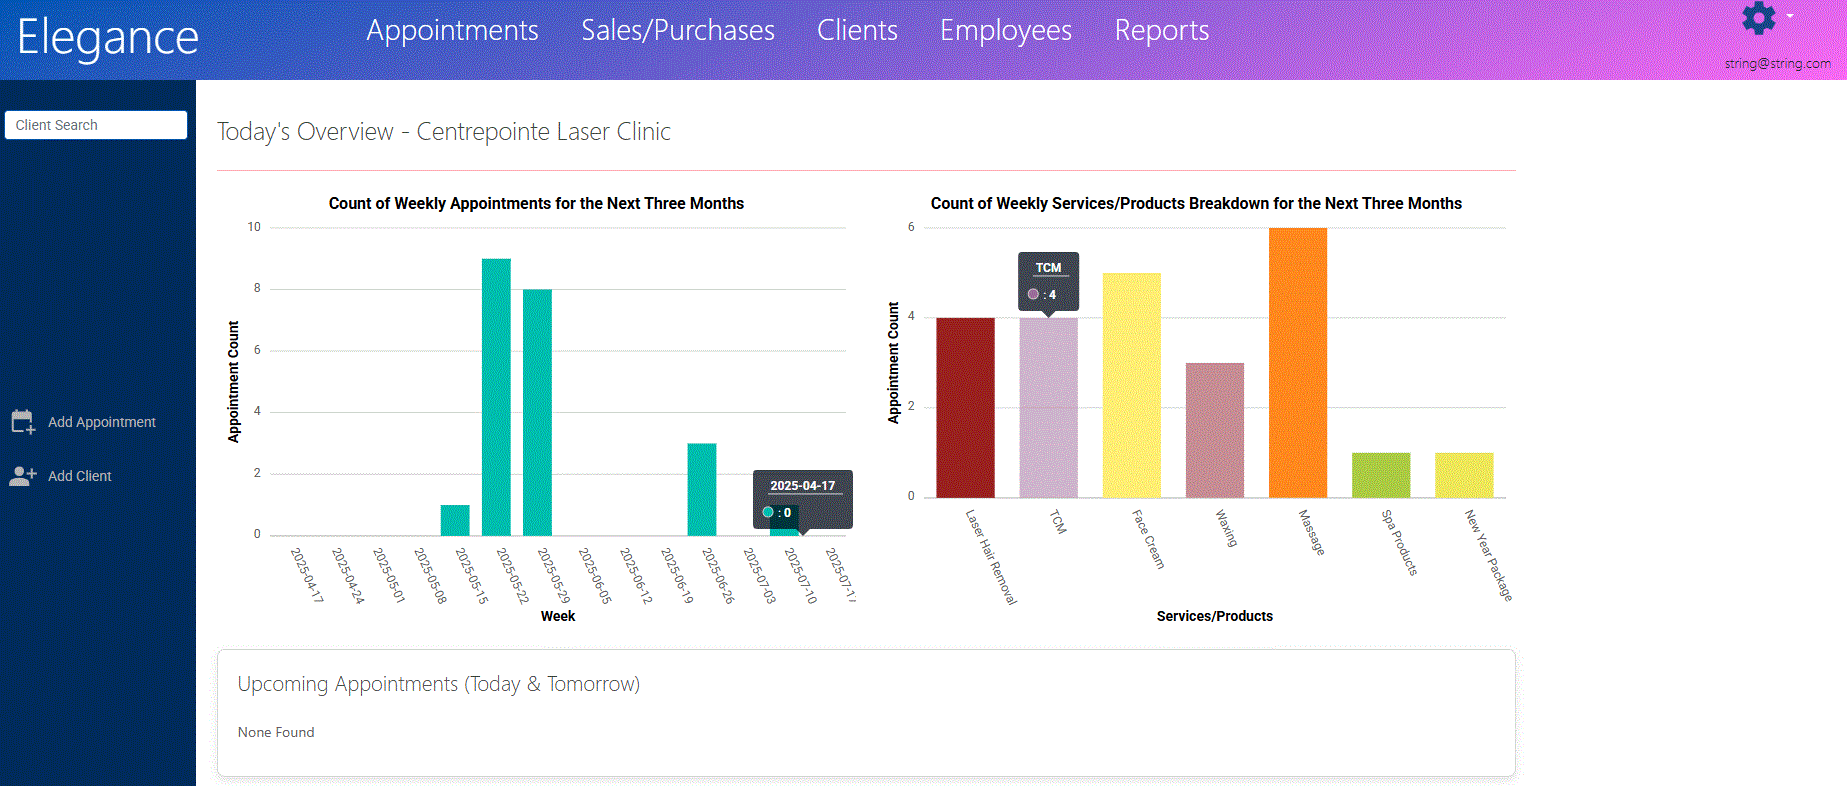This screenshot has width=1847, height=786.
Task: Go to the Clients page
Action: (857, 31)
